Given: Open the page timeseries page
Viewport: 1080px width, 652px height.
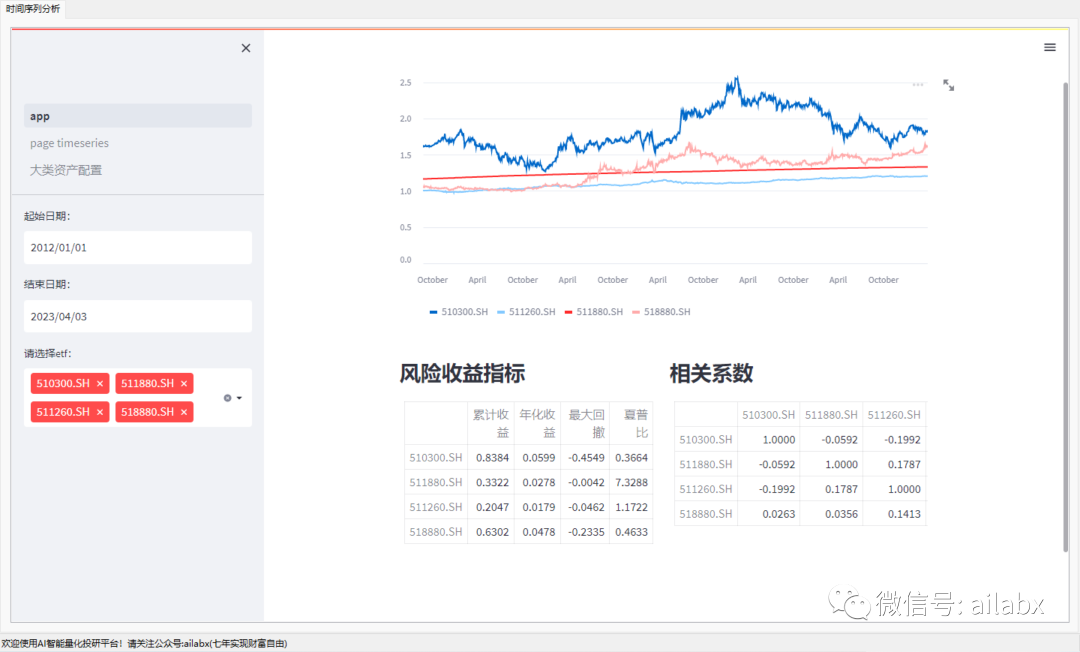Looking at the screenshot, I should [x=70, y=143].
